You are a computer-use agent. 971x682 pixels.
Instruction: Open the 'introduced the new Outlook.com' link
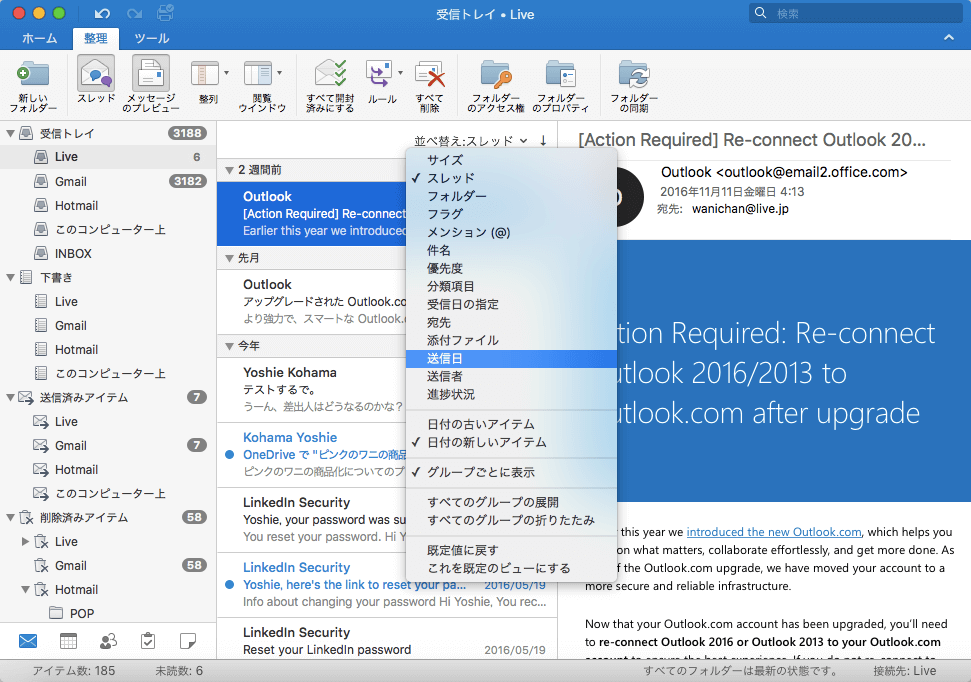[773, 532]
